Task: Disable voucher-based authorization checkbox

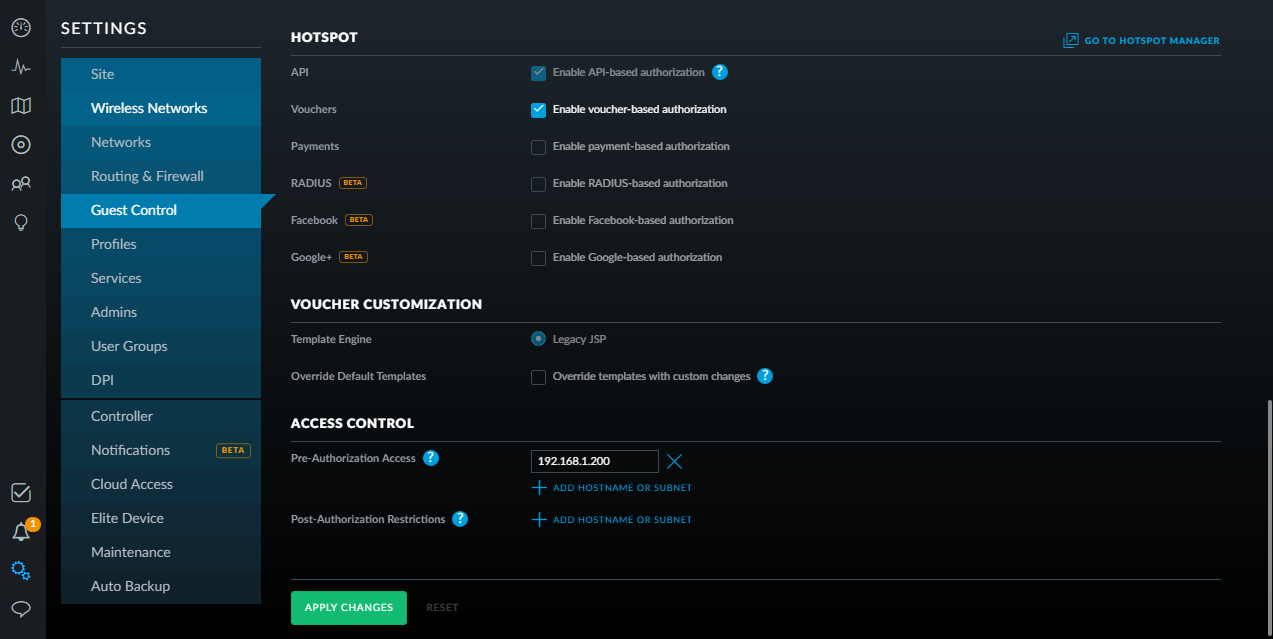Action: coord(538,110)
